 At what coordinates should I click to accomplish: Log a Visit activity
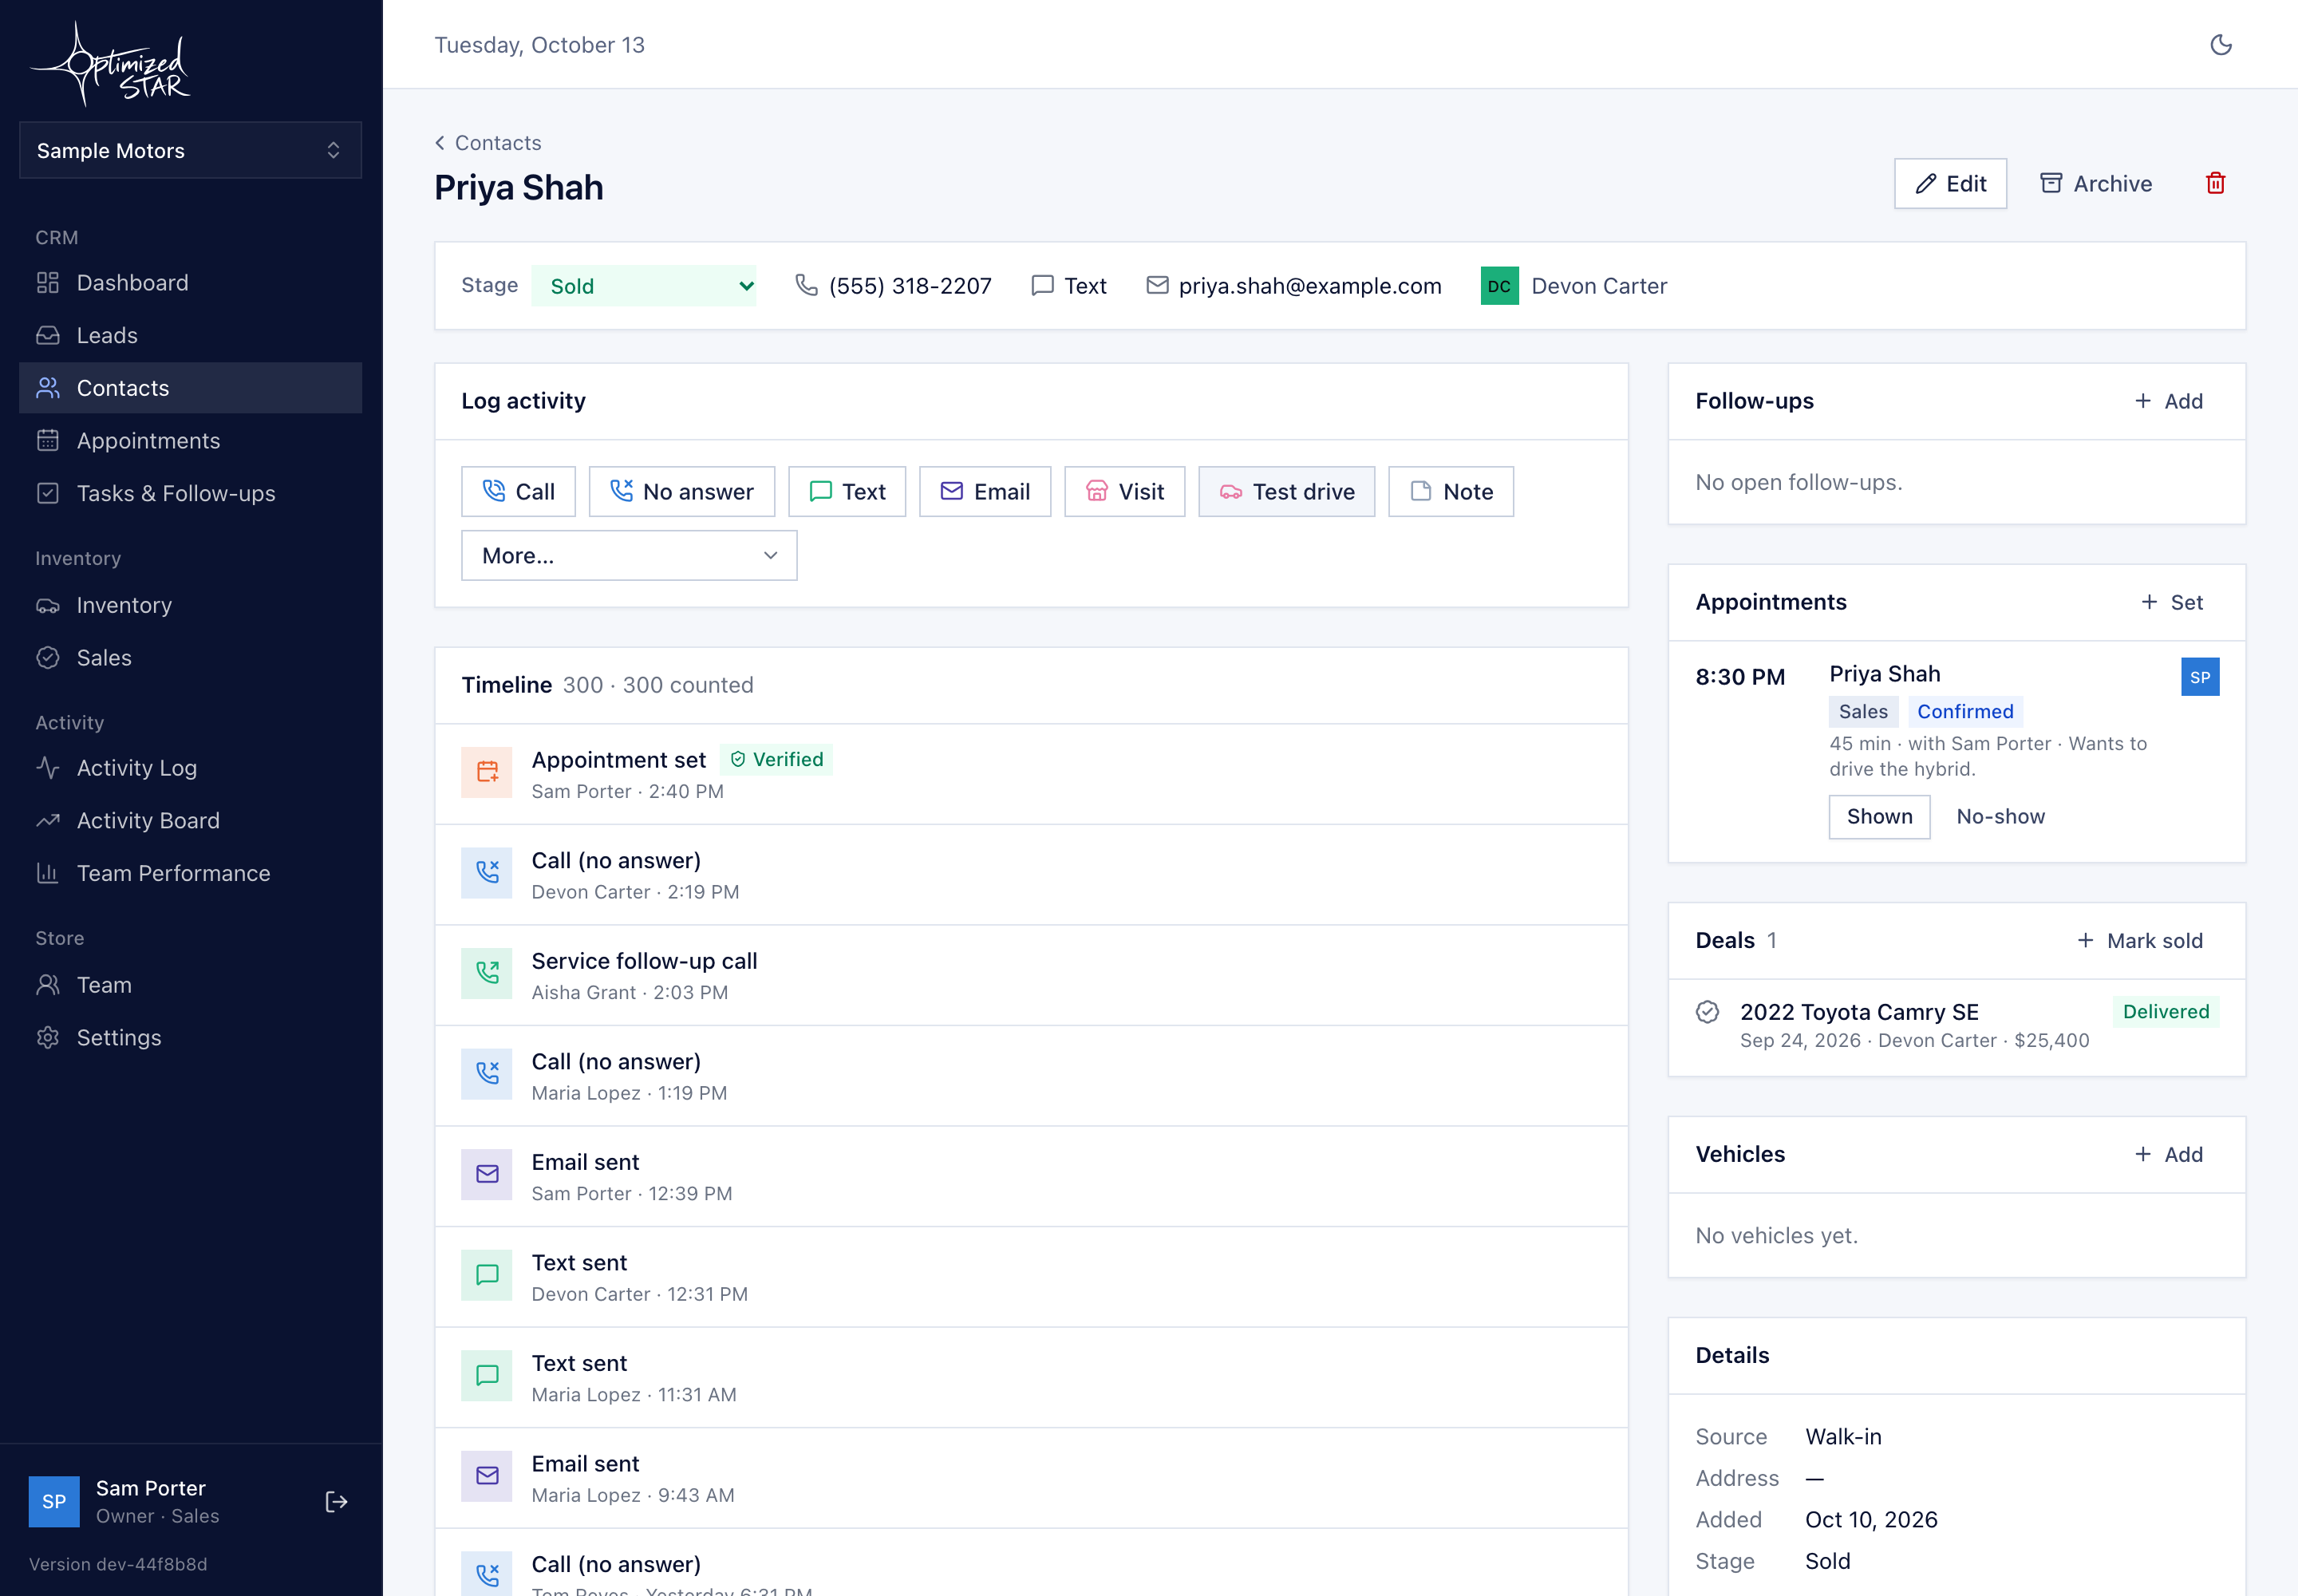[x=1124, y=491]
